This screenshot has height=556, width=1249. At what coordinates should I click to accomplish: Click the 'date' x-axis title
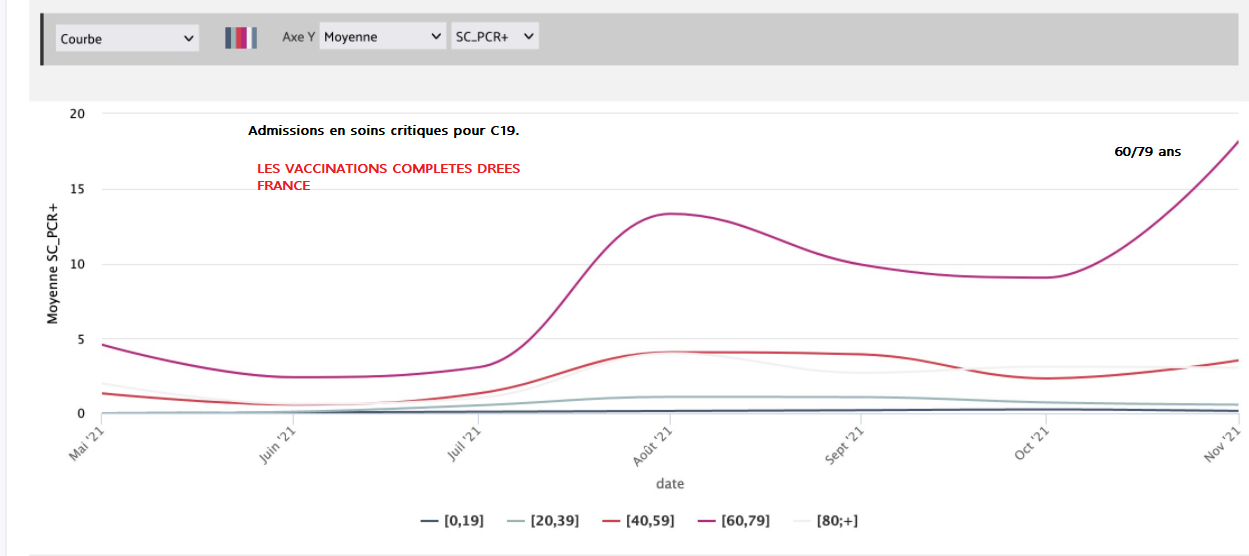pos(669,484)
